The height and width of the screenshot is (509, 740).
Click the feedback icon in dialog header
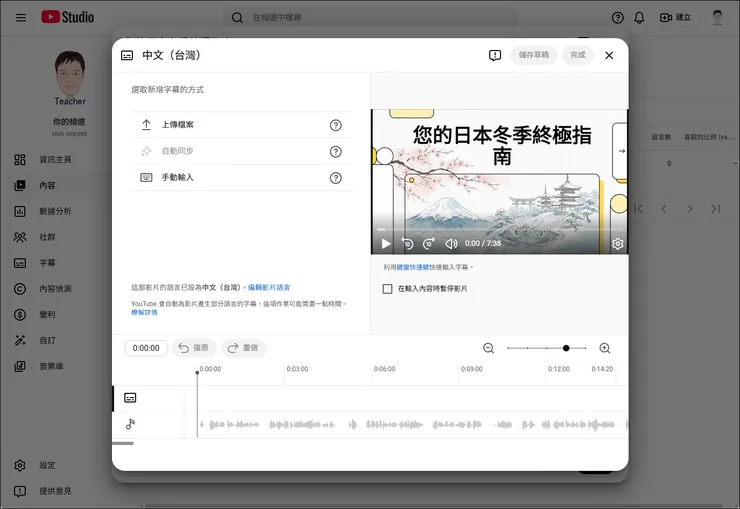(x=495, y=56)
